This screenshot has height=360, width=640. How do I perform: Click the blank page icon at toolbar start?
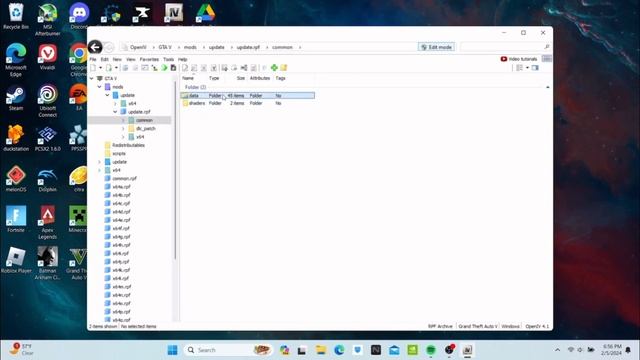[93, 68]
